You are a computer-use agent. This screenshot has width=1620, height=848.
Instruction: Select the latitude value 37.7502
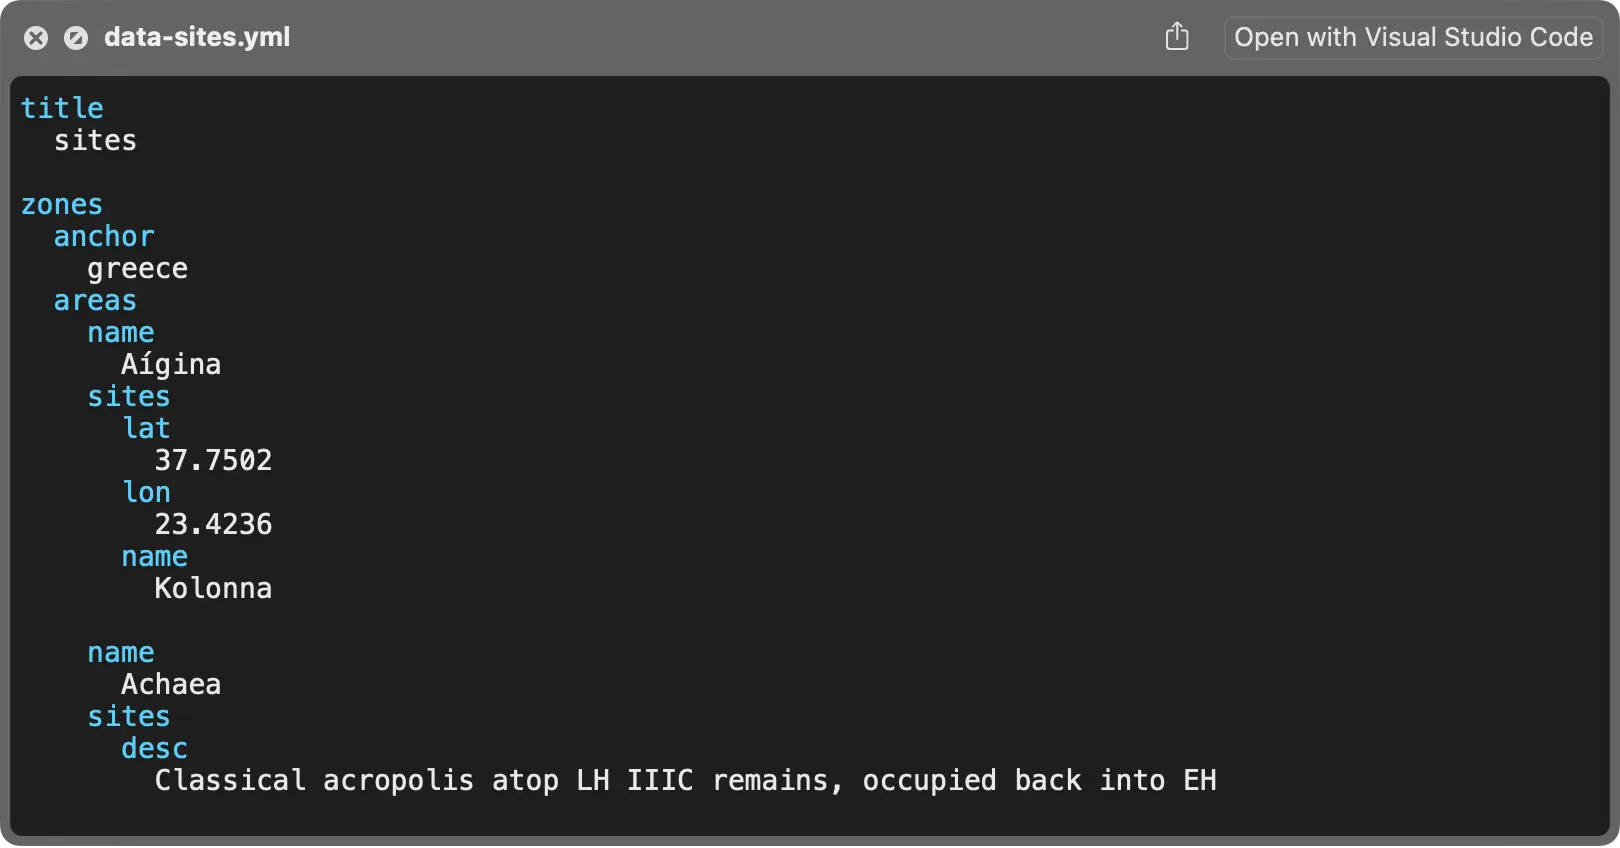point(213,460)
